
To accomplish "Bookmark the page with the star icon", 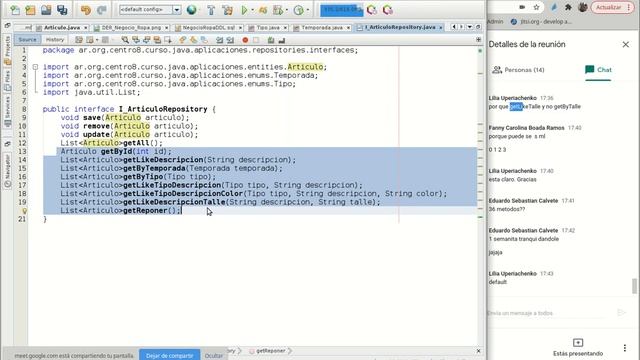I will [536, 7].
